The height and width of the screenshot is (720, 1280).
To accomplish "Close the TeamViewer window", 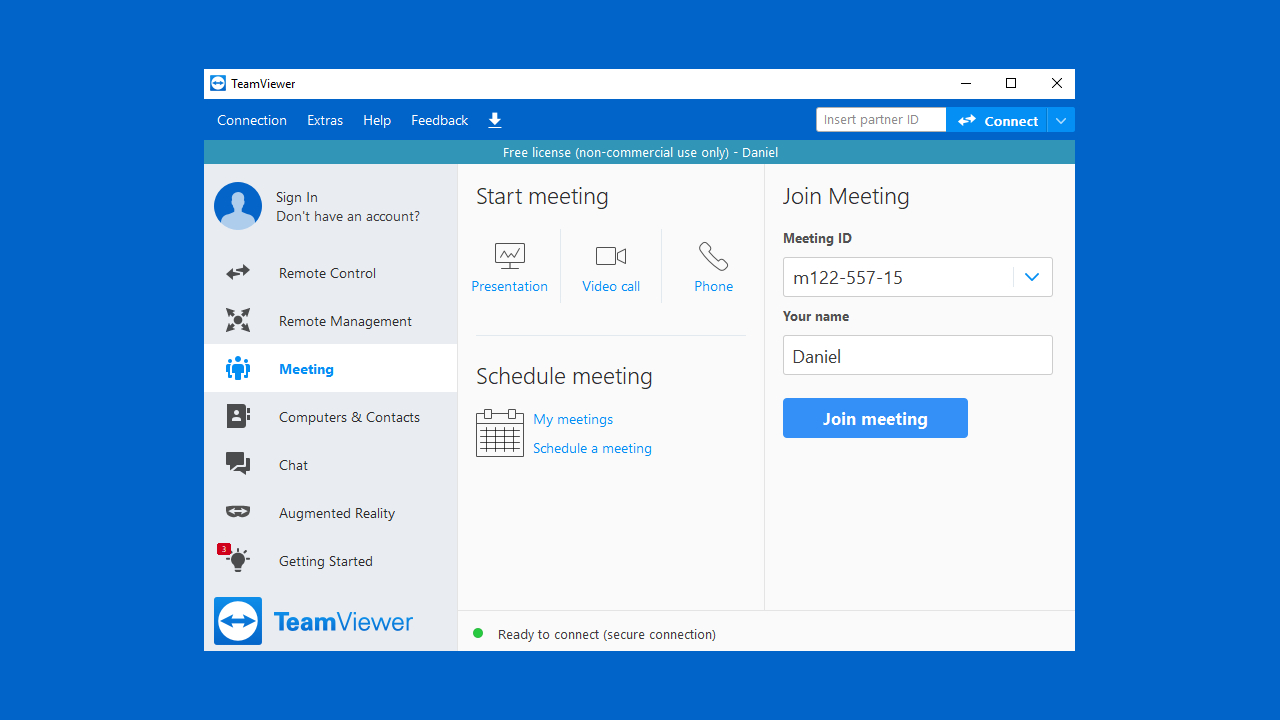I will point(1056,84).
